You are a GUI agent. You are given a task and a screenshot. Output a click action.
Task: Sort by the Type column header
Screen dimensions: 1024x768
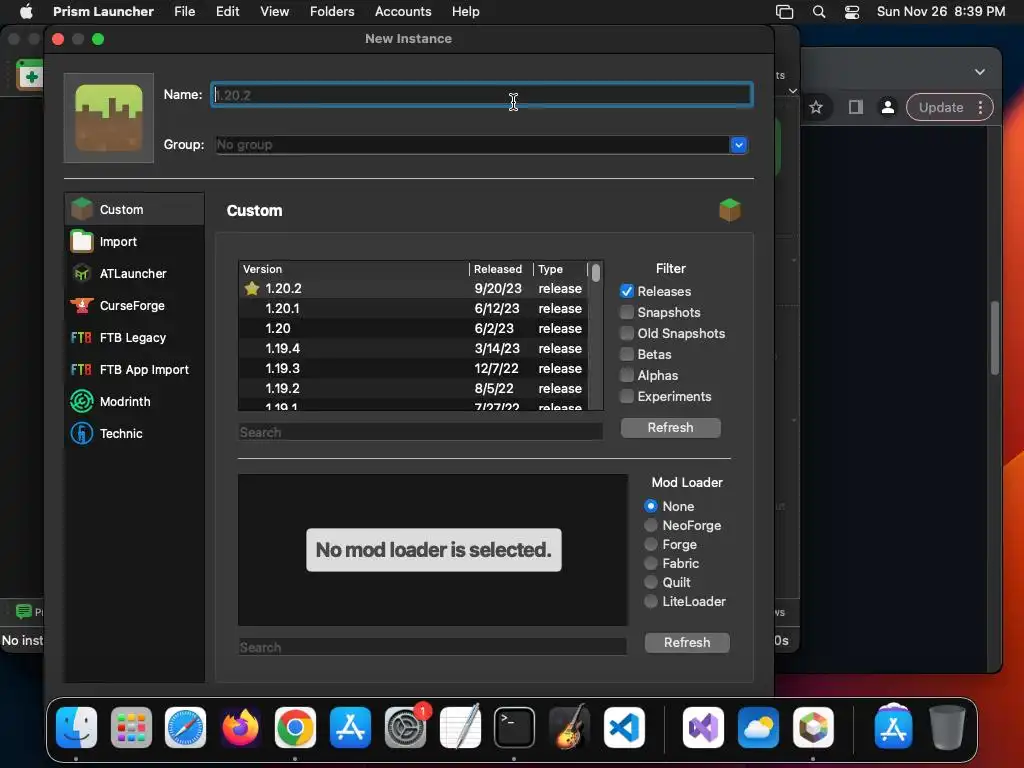pos(560,269)
